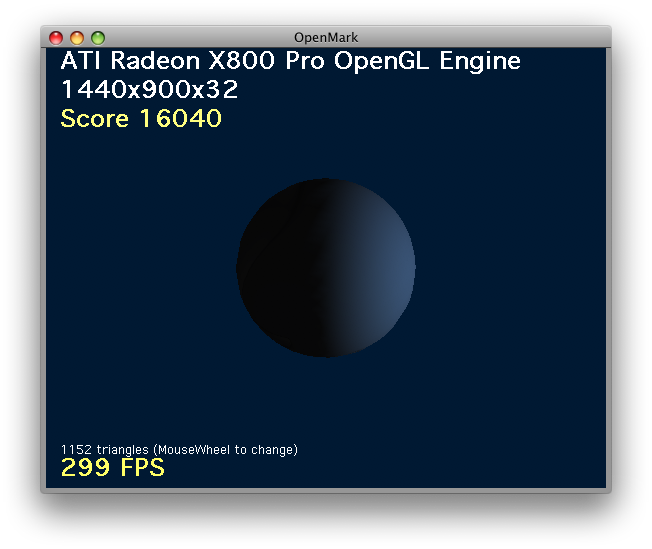Viewport: 652px width, 549px height.
Task: Click the 1152 triangles (MouseWheel to change) label
Action: point(179,450)
